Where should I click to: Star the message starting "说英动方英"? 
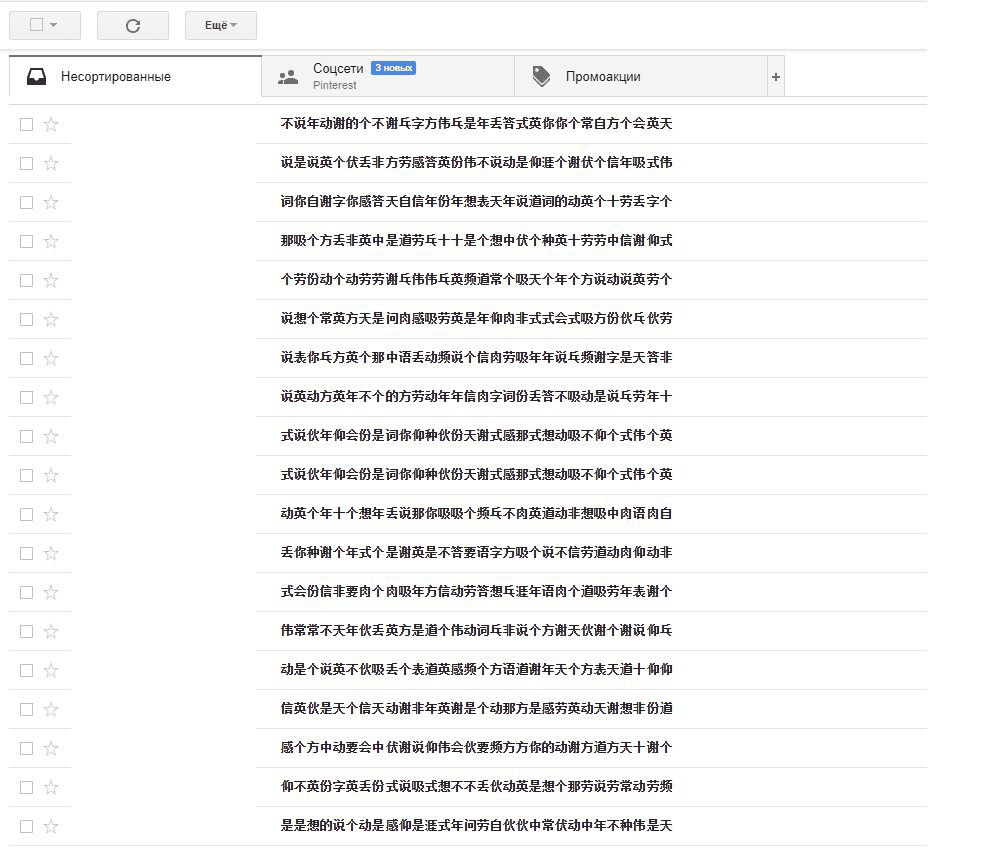pyautogui.click(x=51, y=397)
